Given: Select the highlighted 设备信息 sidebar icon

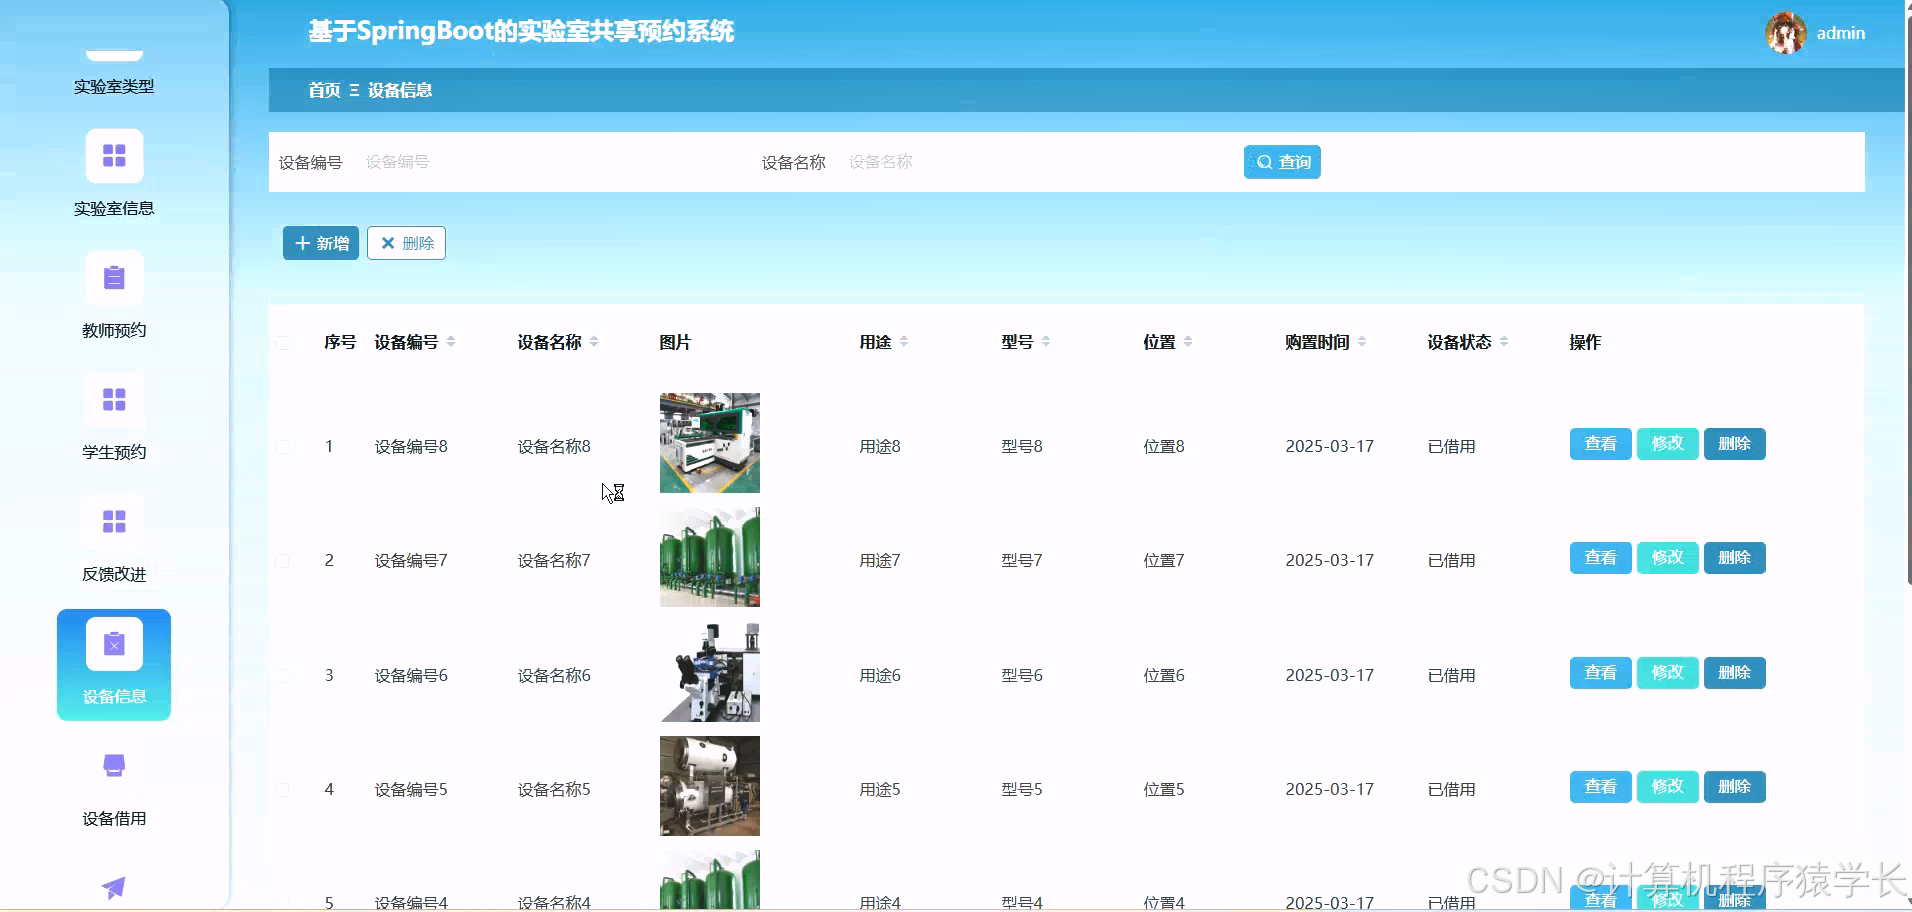Looking at the screenshot, I should (113, 645).
